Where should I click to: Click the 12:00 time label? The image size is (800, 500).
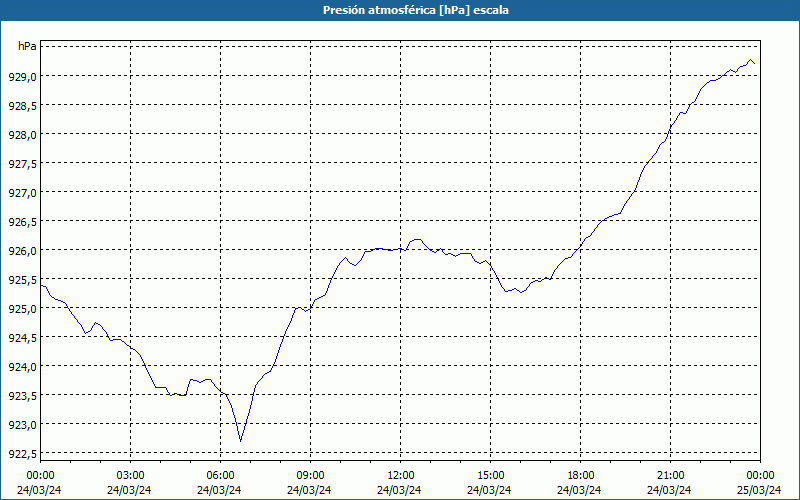click(x=401, y=476)
